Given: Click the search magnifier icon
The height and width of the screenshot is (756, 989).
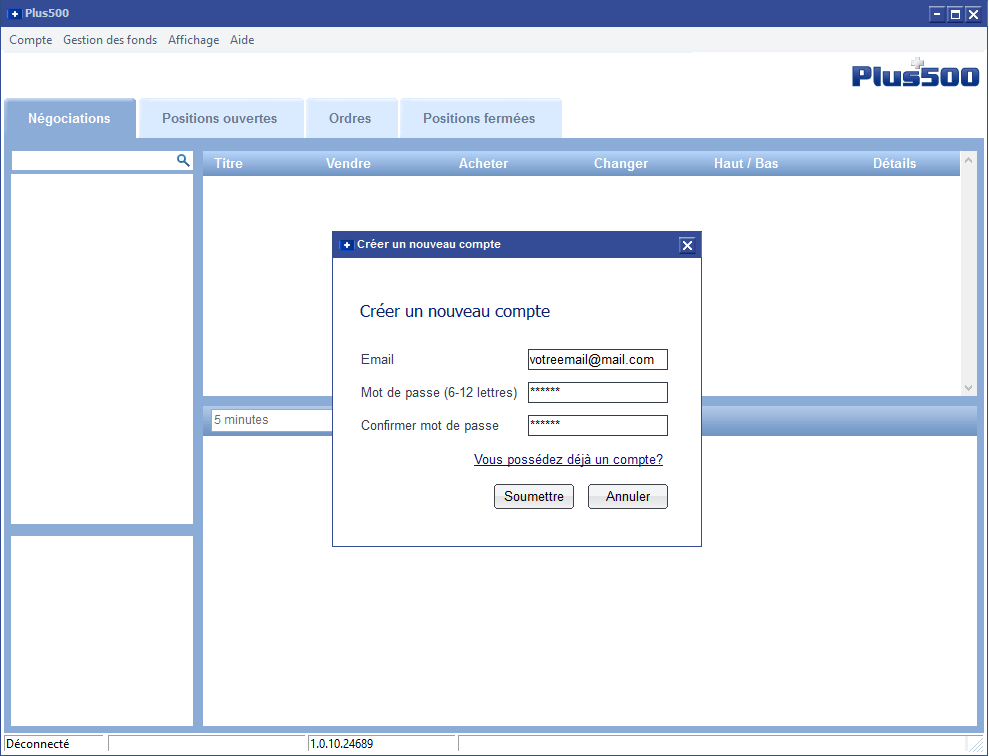Looking at the screenshot, I should click(x=183, y=160).
